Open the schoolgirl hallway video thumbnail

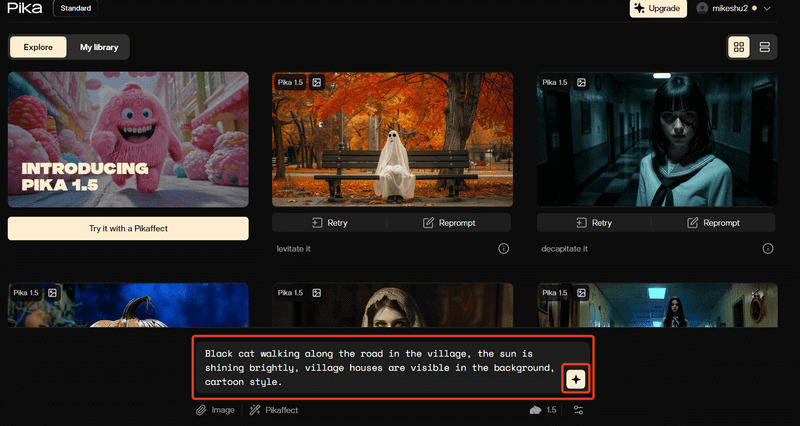point(657,139)
